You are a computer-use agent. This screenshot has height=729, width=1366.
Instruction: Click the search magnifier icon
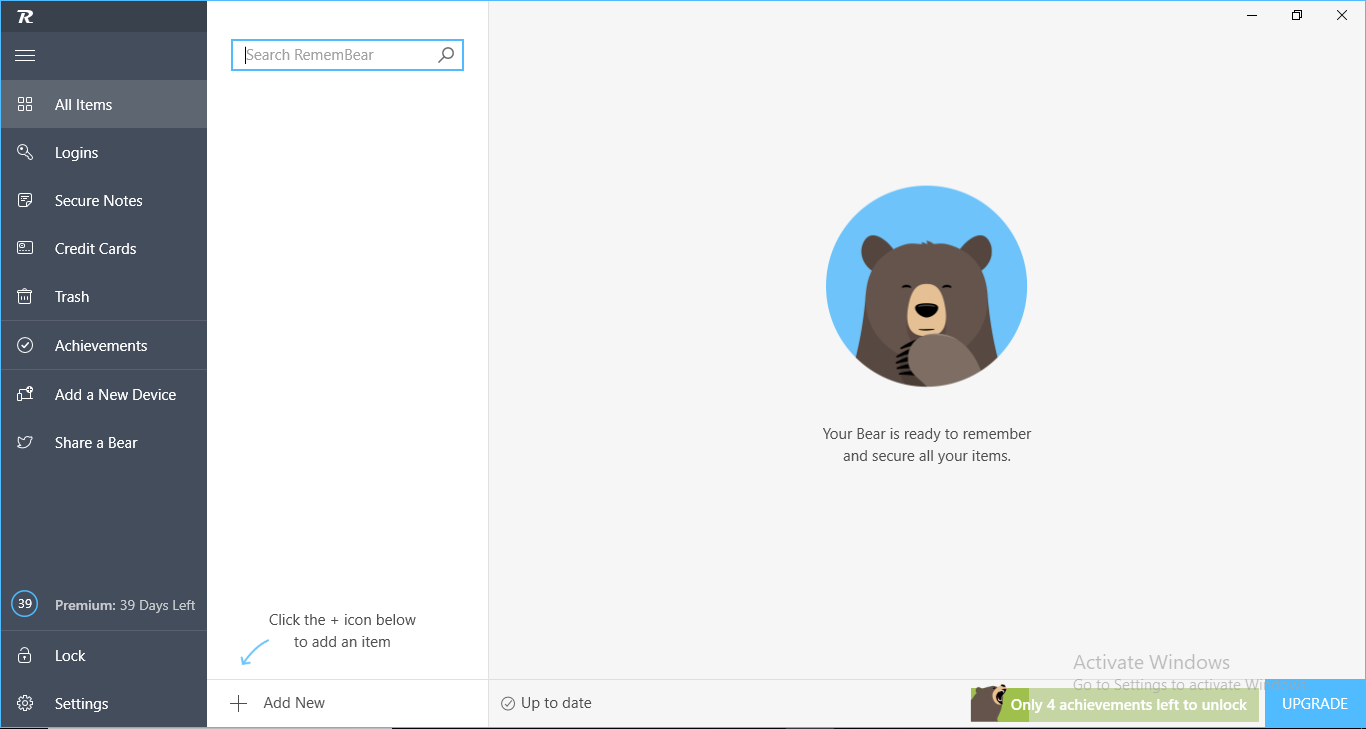click(446, 55)
